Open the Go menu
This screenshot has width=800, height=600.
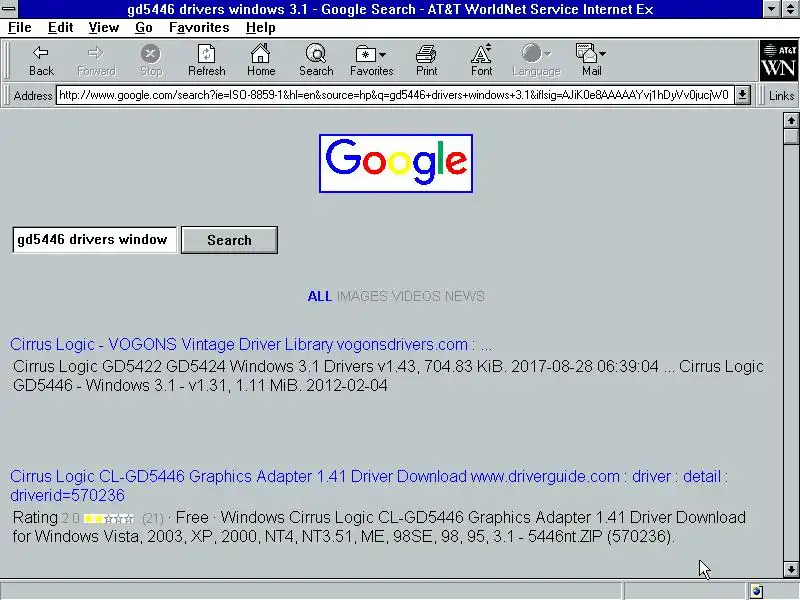(144, 28)
